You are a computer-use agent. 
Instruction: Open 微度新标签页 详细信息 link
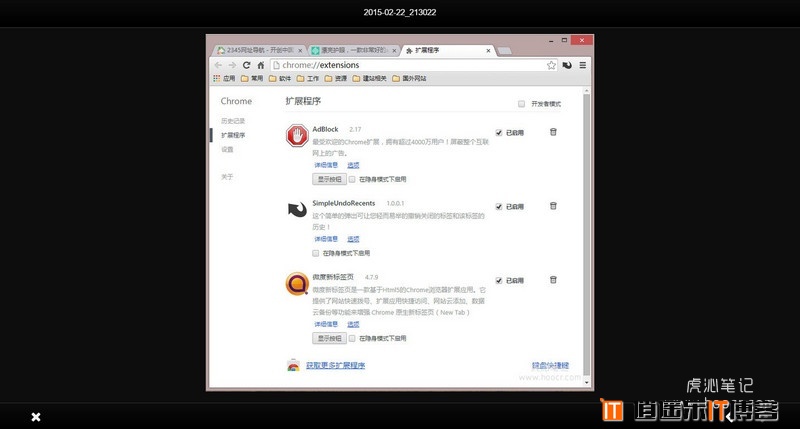(x=326, y=324)
